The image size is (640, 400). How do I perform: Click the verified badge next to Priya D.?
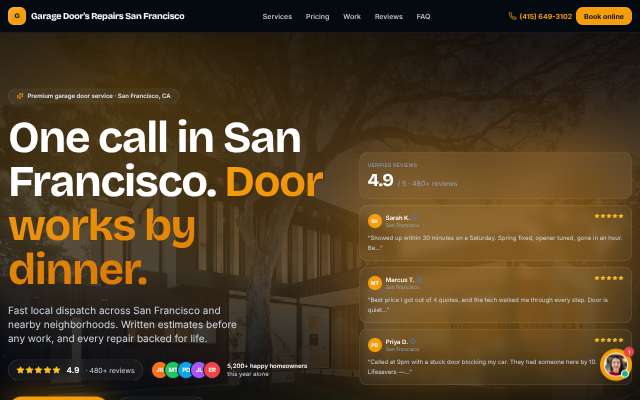coord(413,341)
